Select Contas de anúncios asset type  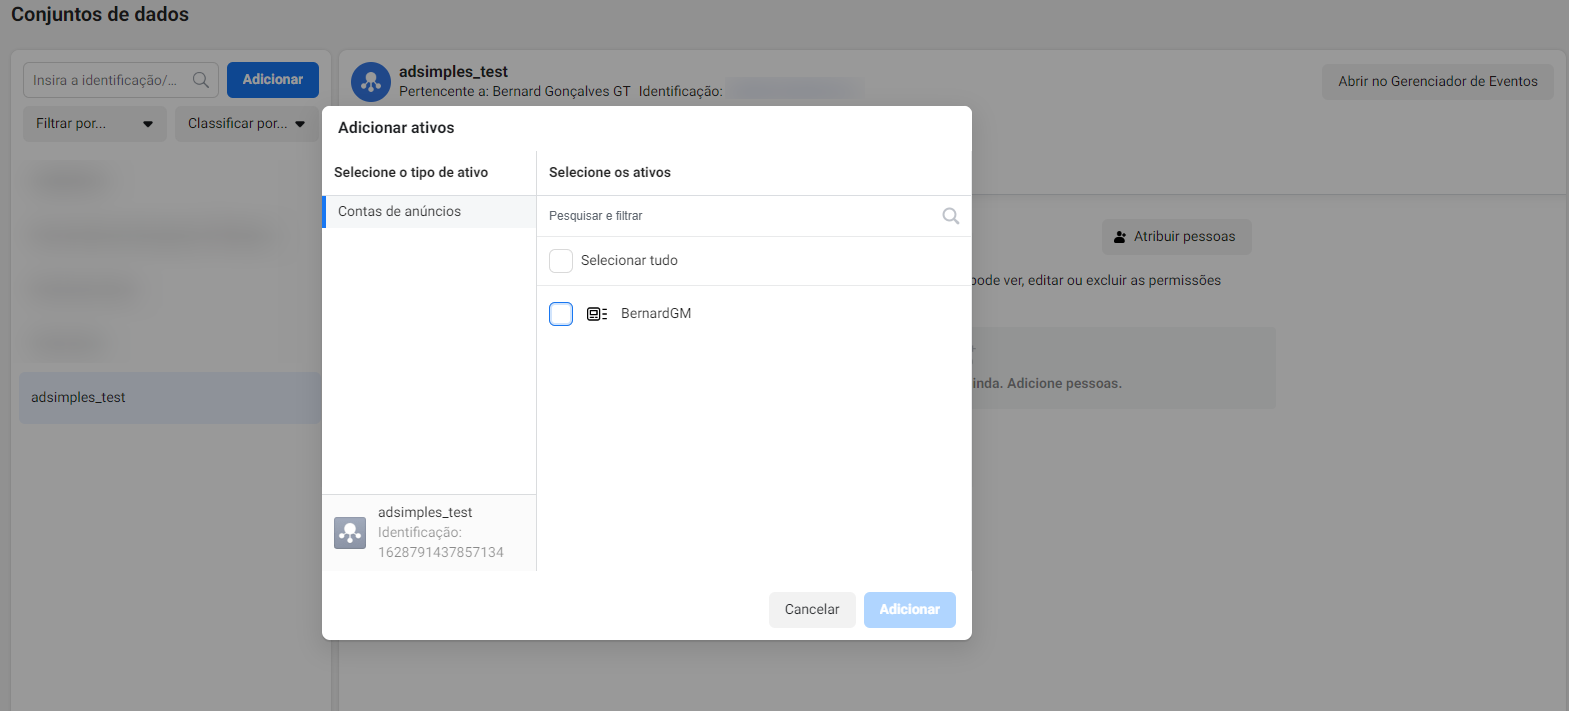coord(429,212)
